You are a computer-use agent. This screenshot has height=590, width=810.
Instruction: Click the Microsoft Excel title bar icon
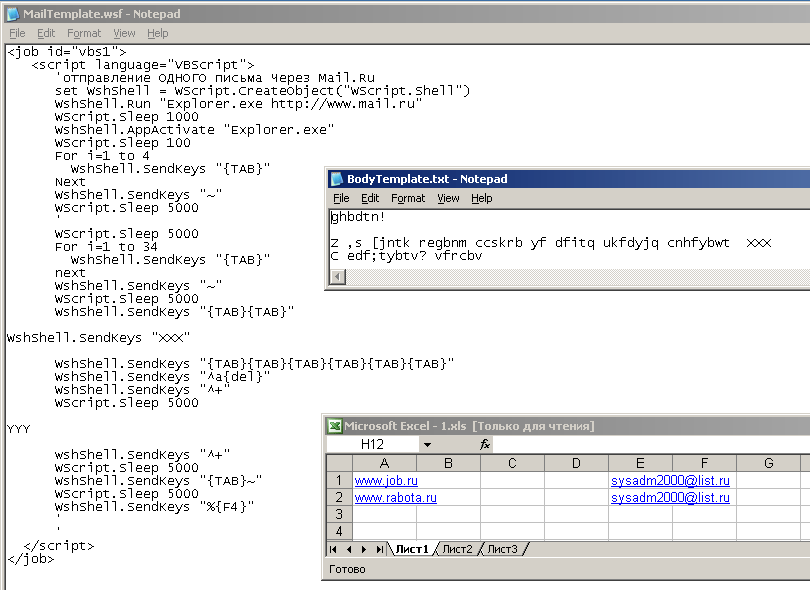(x=335, y=426)
